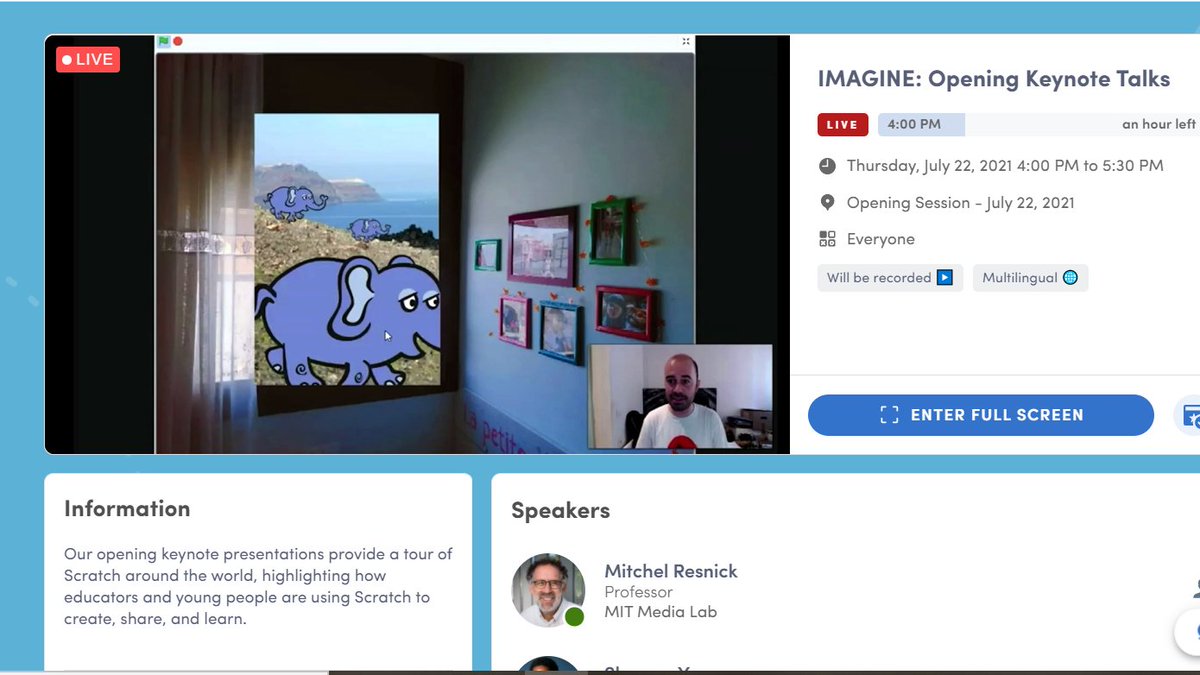Click the Scratch player fullscreen toggle icon
Viewport: 1200px width, 675px height.
[x=686, y=41]
